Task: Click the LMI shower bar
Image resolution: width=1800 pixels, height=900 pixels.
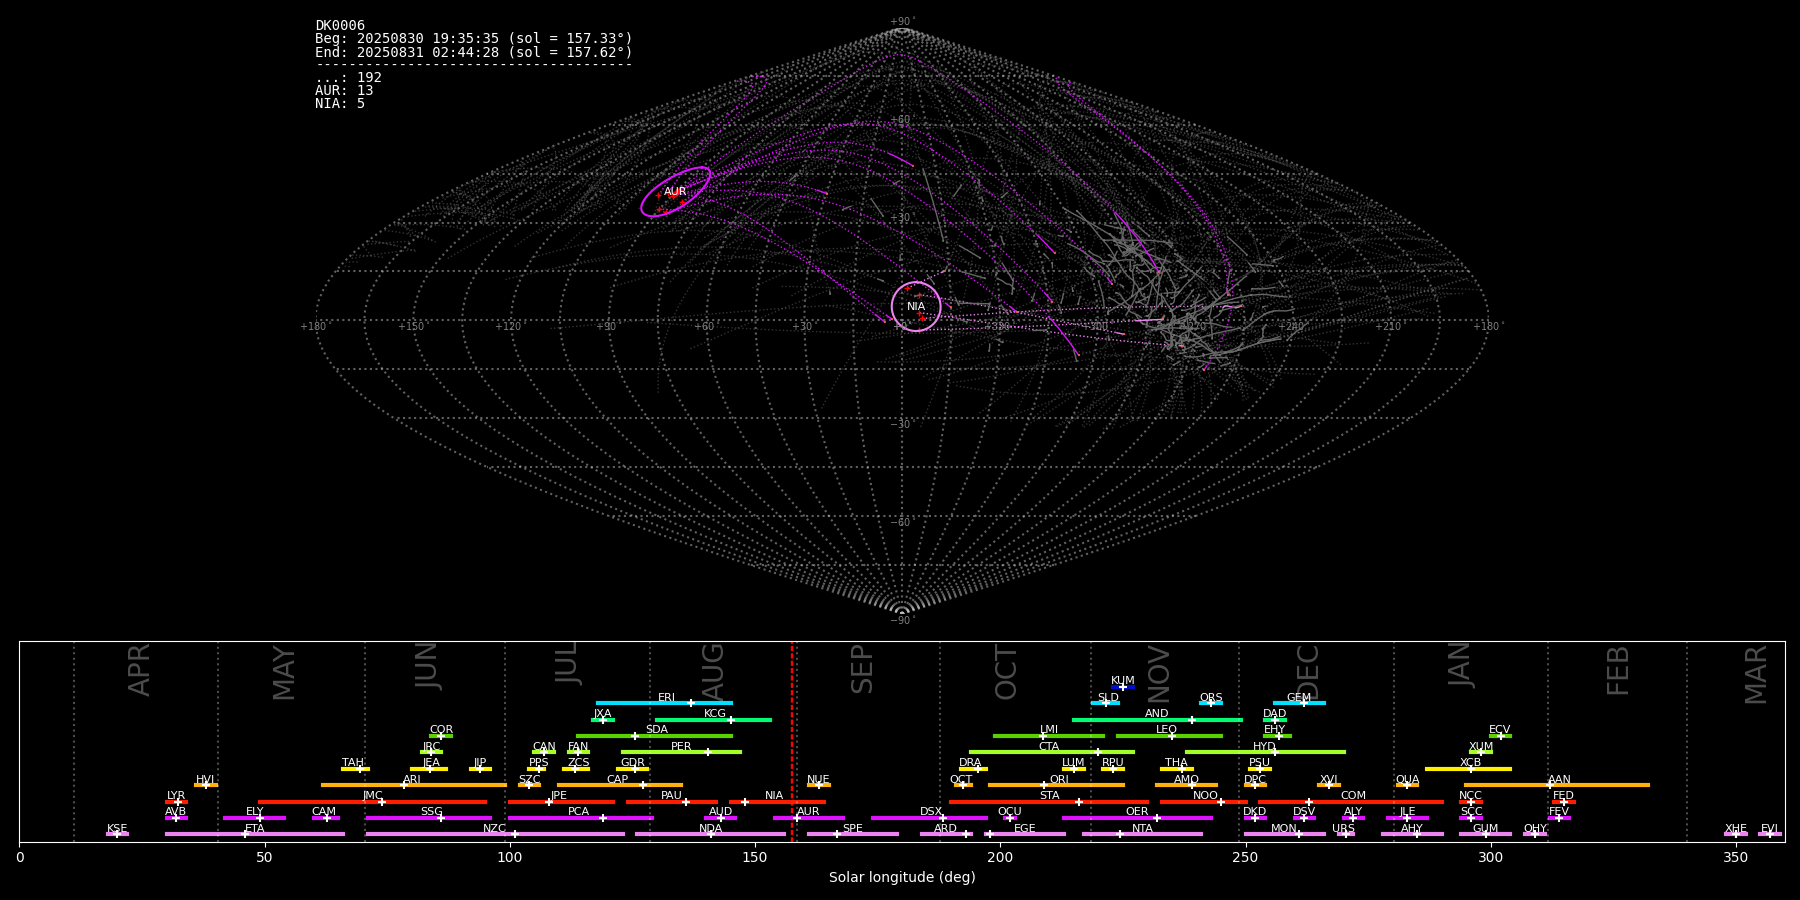Action: point(1049,736)
